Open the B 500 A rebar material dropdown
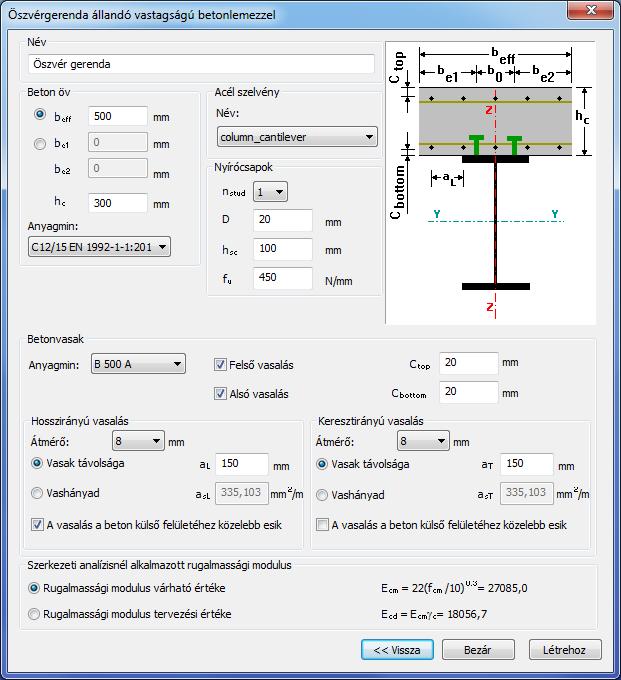This screenshot has height=680, width=621. 138,364
